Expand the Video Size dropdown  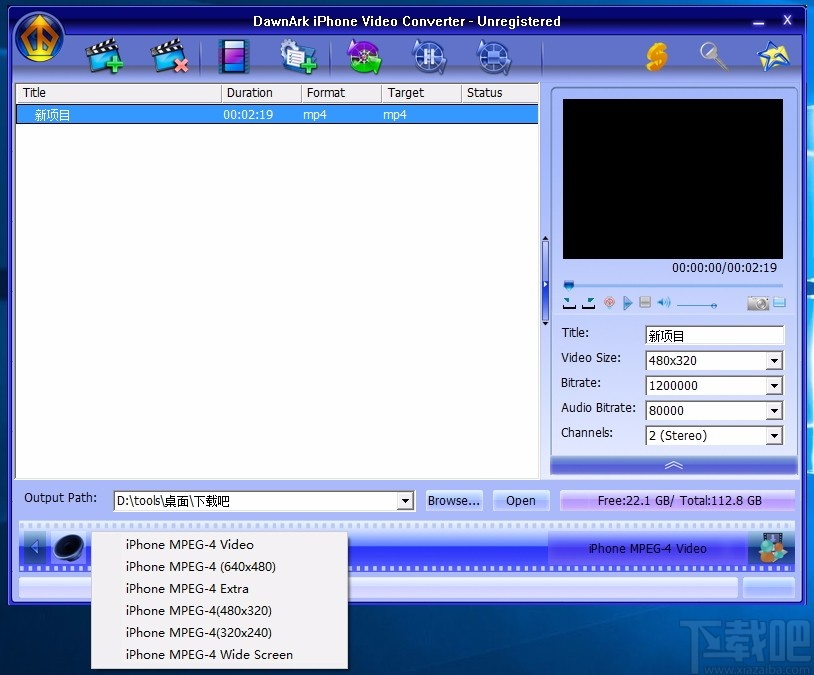coord(774,361)
